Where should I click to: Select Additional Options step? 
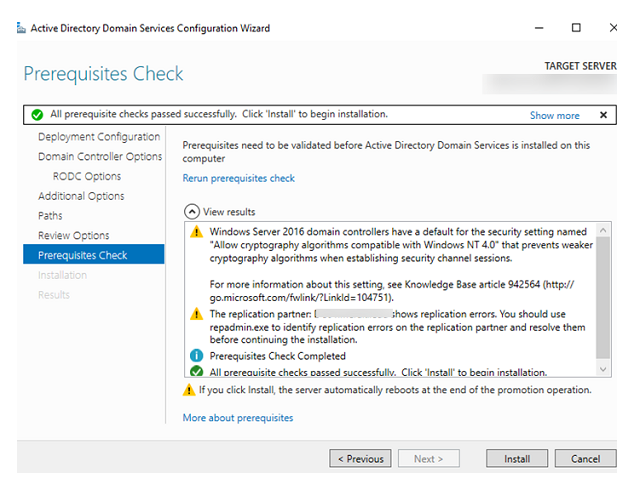click(81, 196)
